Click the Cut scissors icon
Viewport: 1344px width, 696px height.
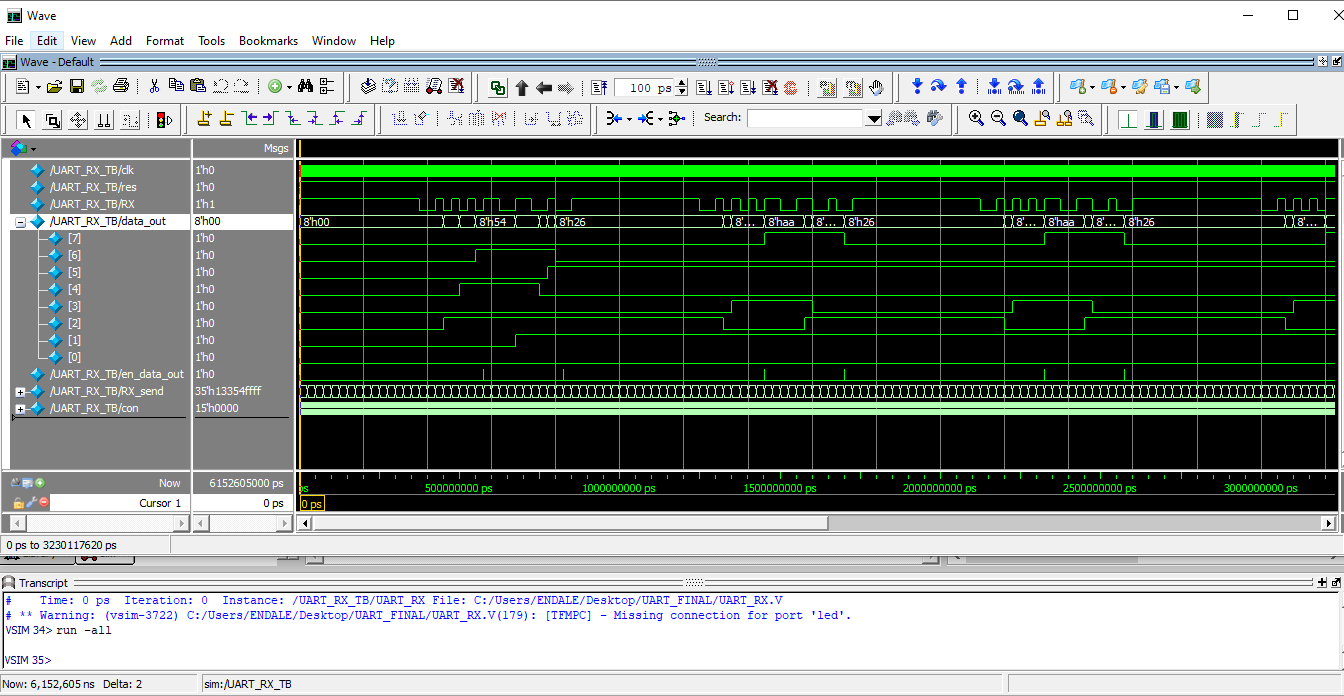[x=154, y=87]
